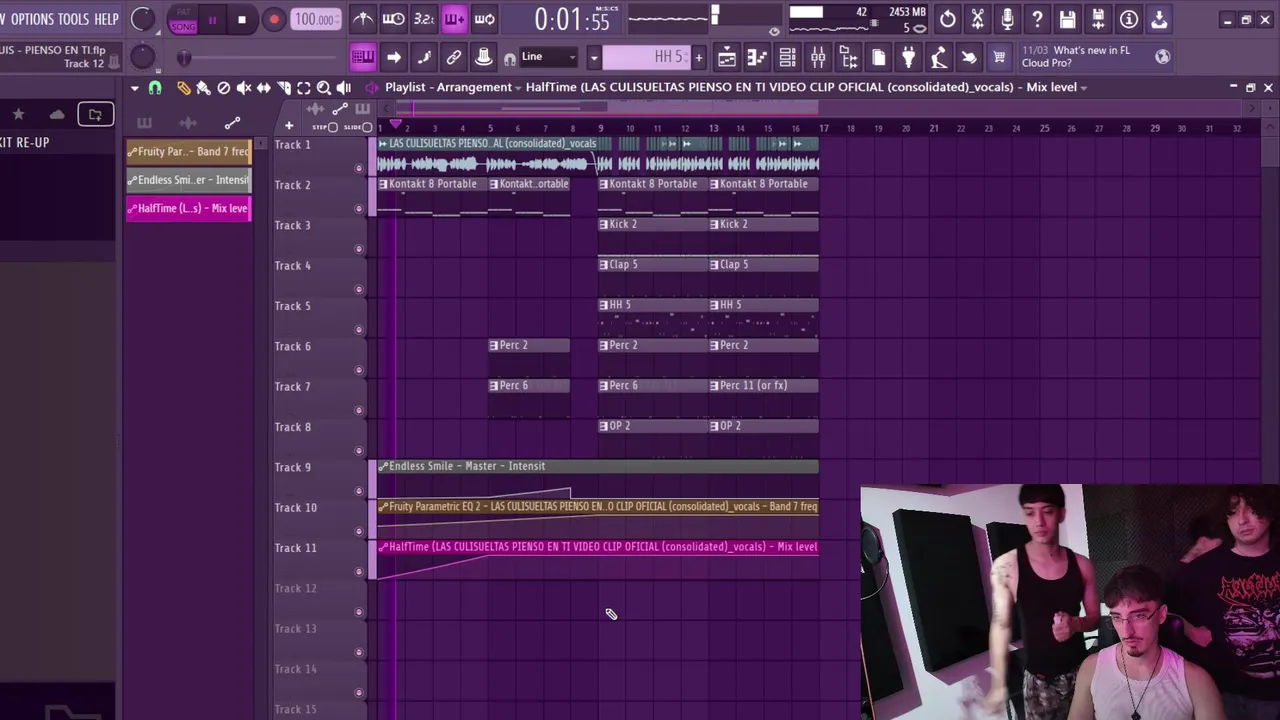Open the plugin database plug icon

coord(908,58)
